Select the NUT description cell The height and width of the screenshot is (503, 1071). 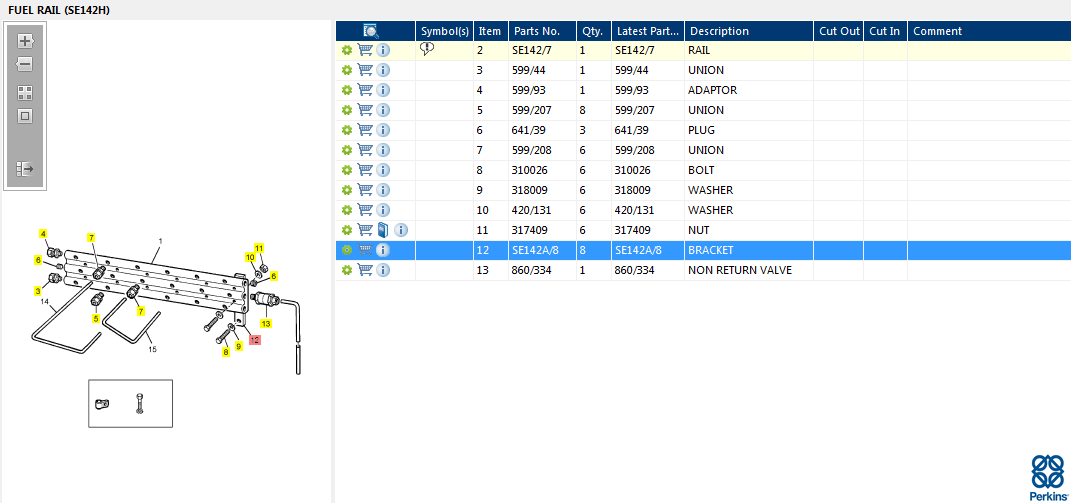749,230
